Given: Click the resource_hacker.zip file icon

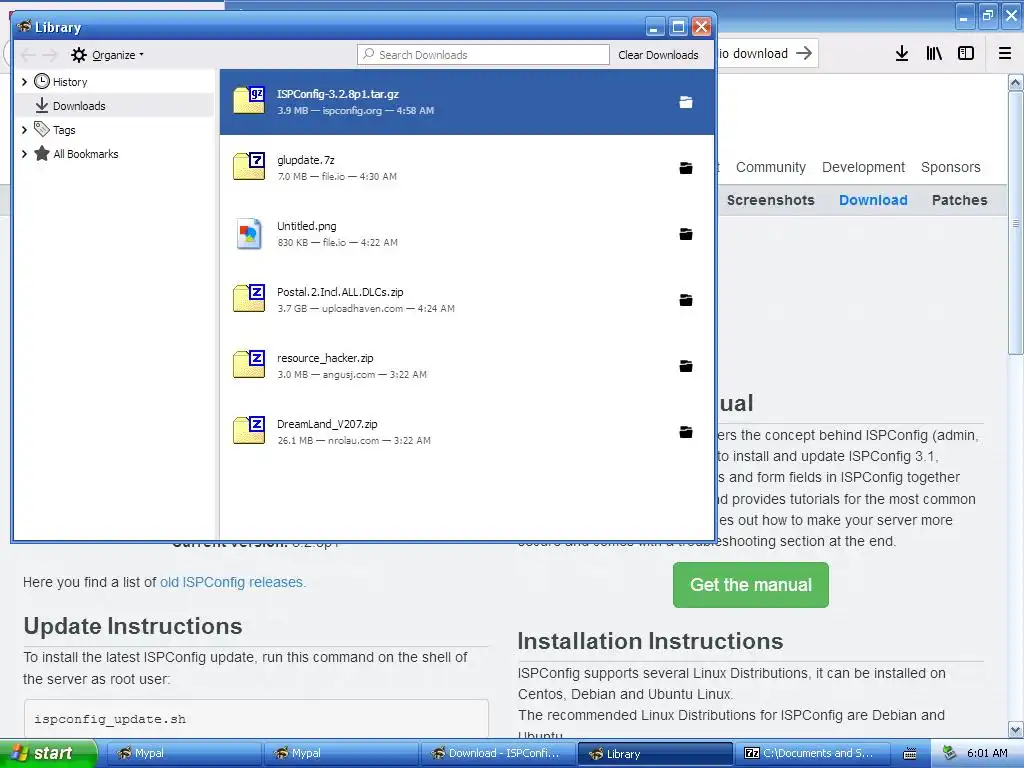Looking at the screenshot, I should pos(249,364).
